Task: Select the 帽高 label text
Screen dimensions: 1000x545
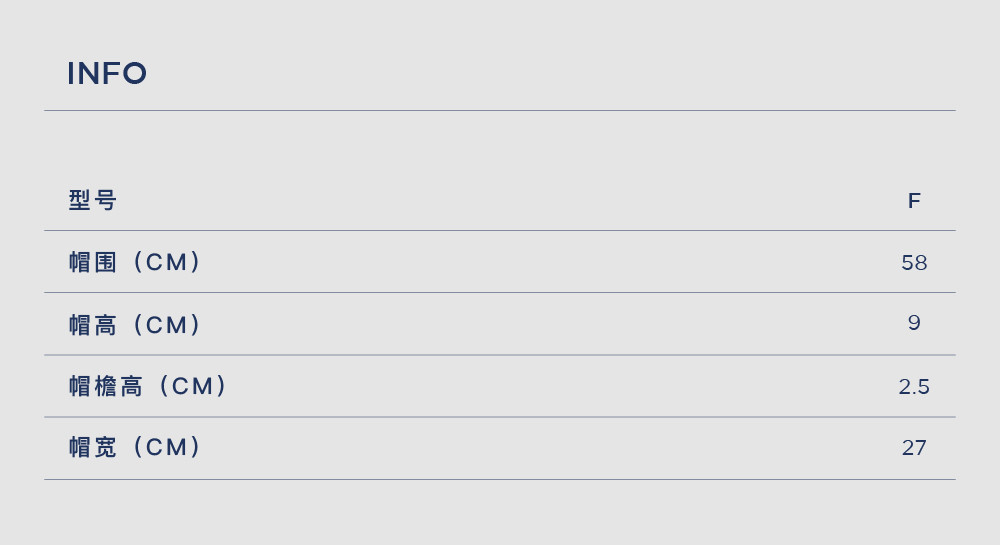Action: coord(92,324)
